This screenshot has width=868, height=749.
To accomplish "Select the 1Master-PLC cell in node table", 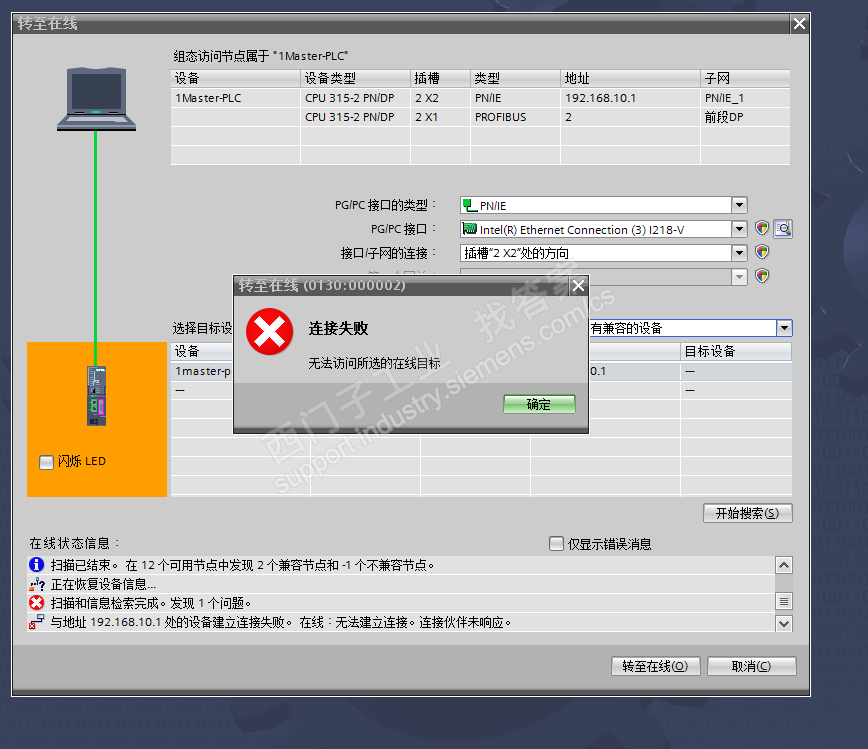I will [x=236, y=98].
